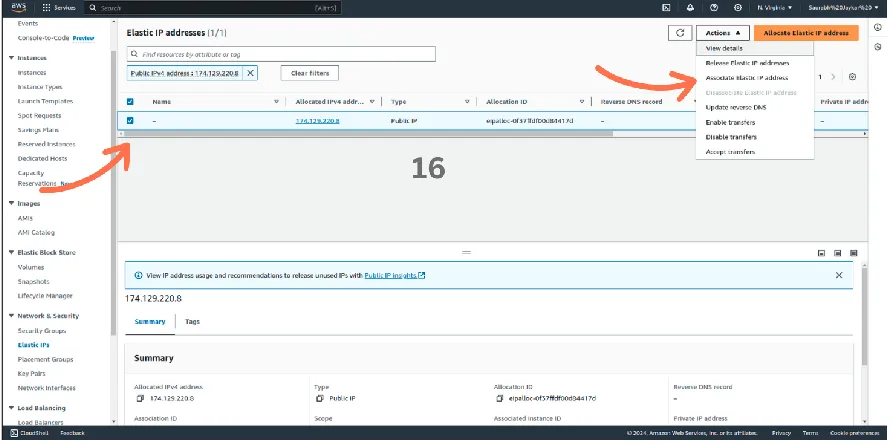Collapse the Images sidebar section
This screenshot has width=892, height=445.
(x=11, y=203)
